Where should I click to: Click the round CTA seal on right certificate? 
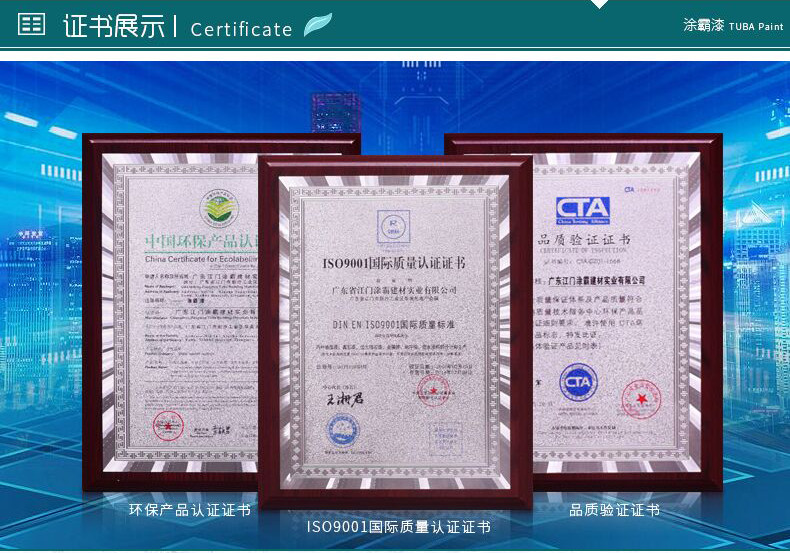(x=578, y=381)
